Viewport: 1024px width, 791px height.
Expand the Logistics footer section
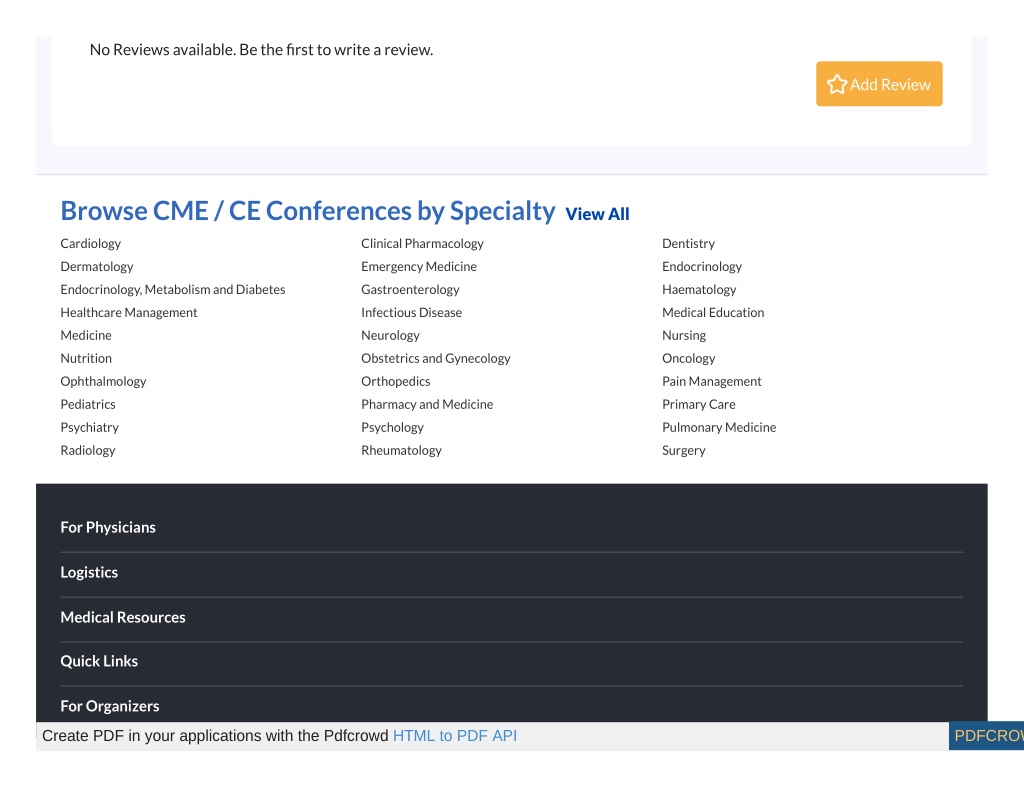tap(511, 573)
